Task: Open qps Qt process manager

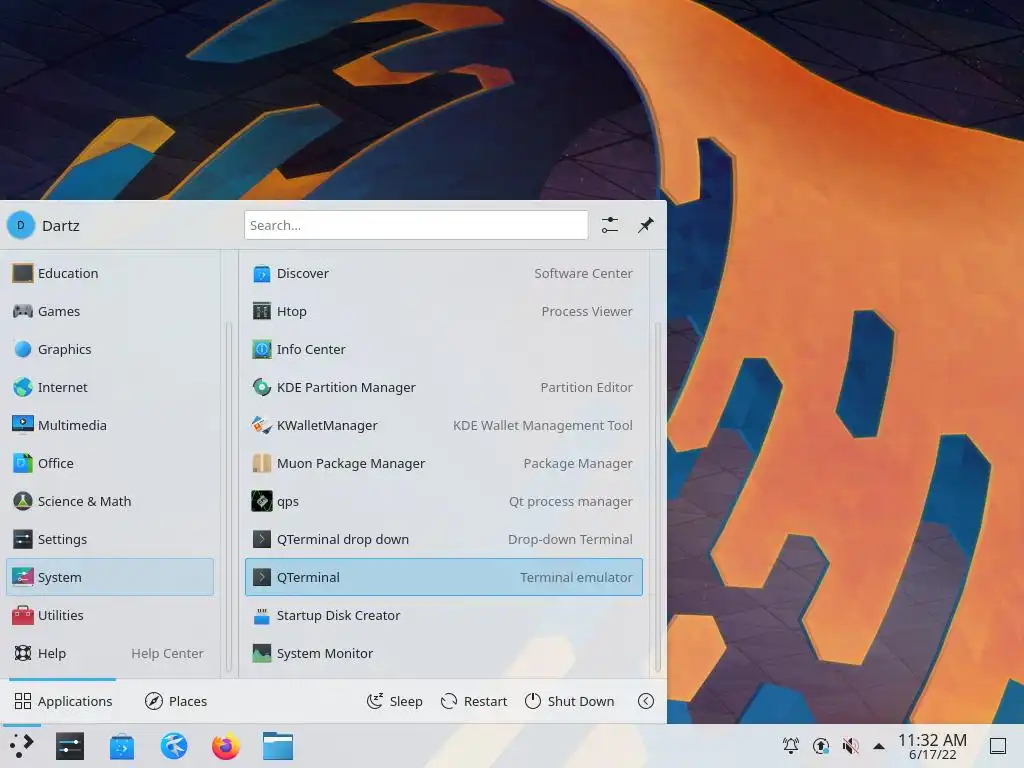Action: [x=443, y=502]
